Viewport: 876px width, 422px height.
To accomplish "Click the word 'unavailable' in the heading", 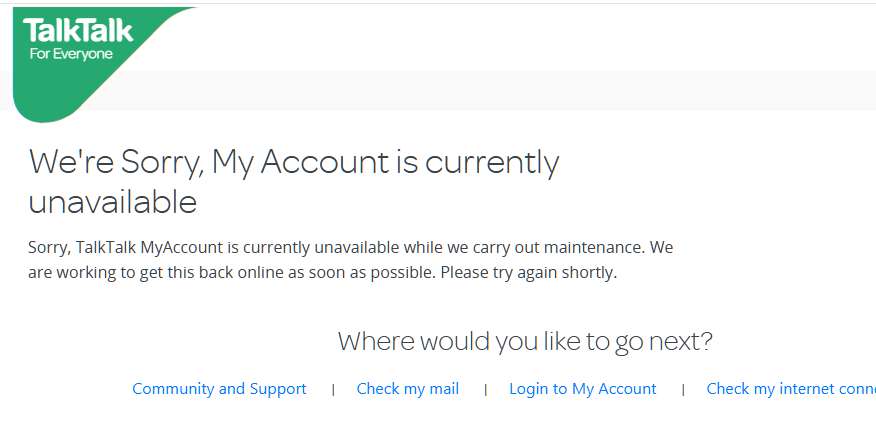I will tap(112, 202).
